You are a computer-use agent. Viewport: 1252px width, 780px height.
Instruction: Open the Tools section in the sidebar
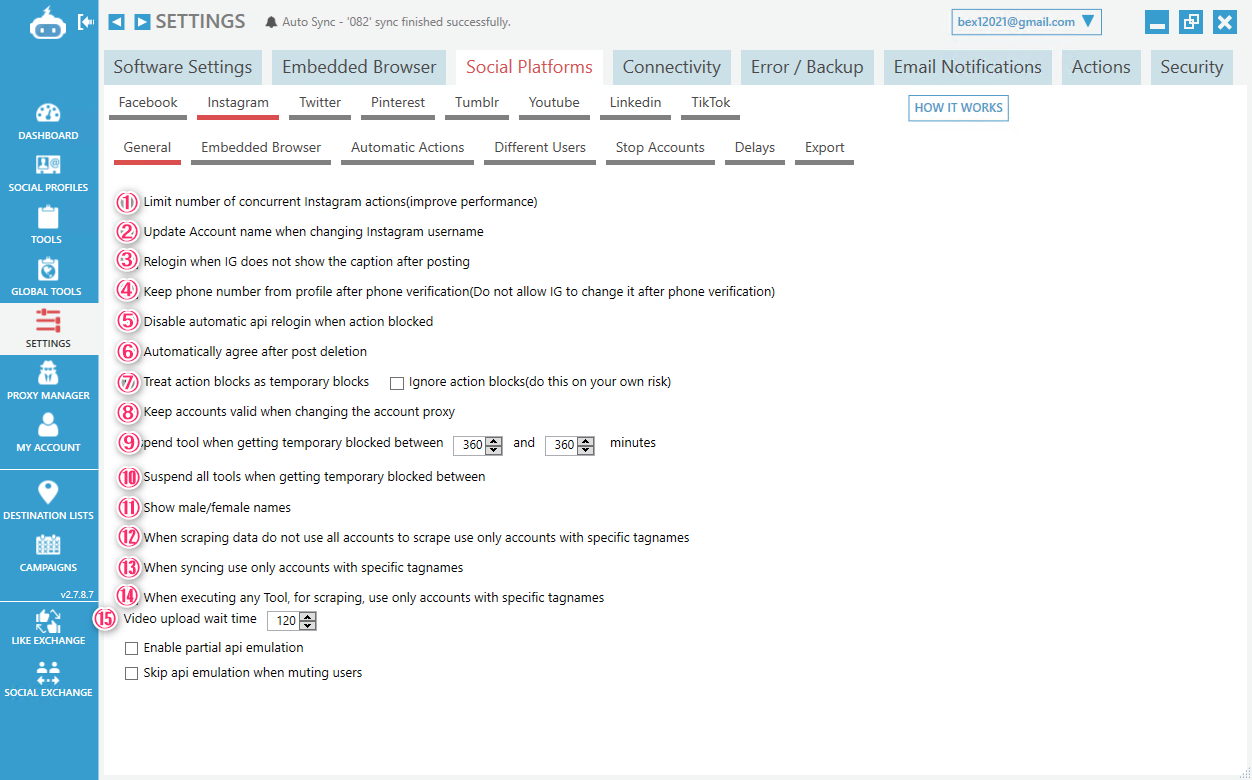click(48, 225)
